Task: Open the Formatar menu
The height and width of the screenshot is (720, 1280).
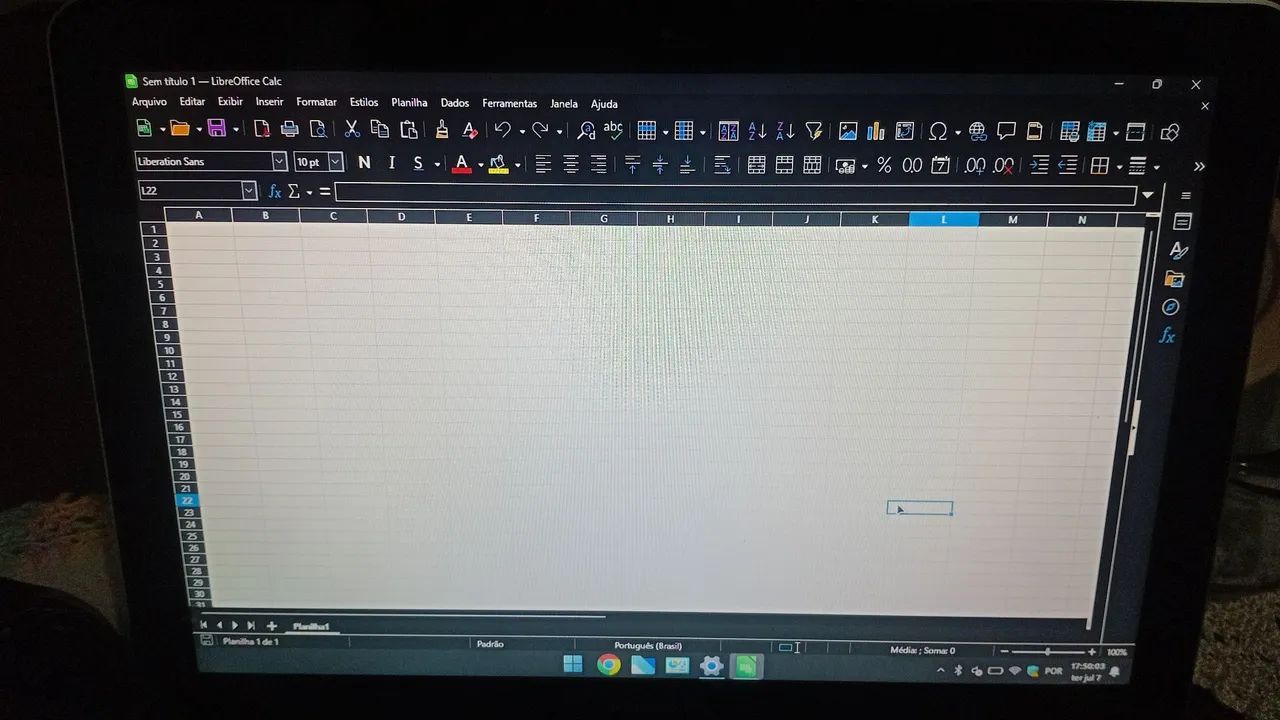Action: tap(316, 102)
